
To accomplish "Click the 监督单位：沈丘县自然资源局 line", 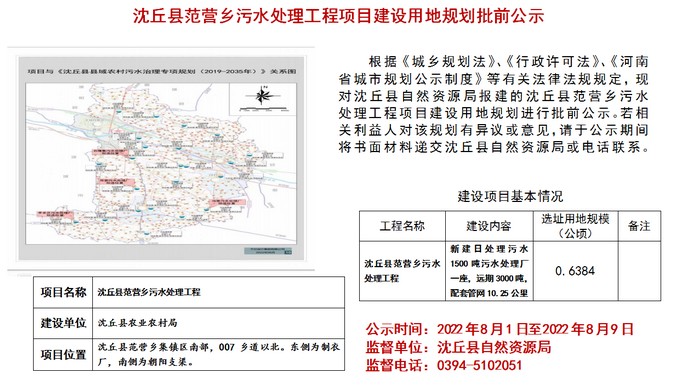I will click(458, 347).
